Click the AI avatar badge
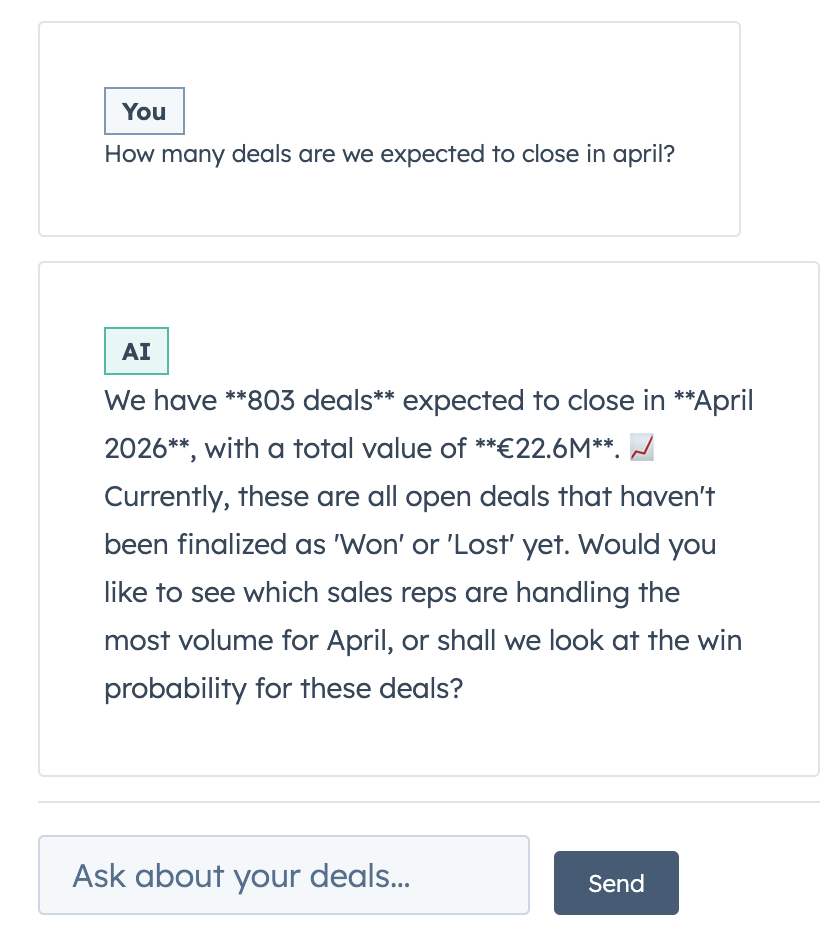 136,351
